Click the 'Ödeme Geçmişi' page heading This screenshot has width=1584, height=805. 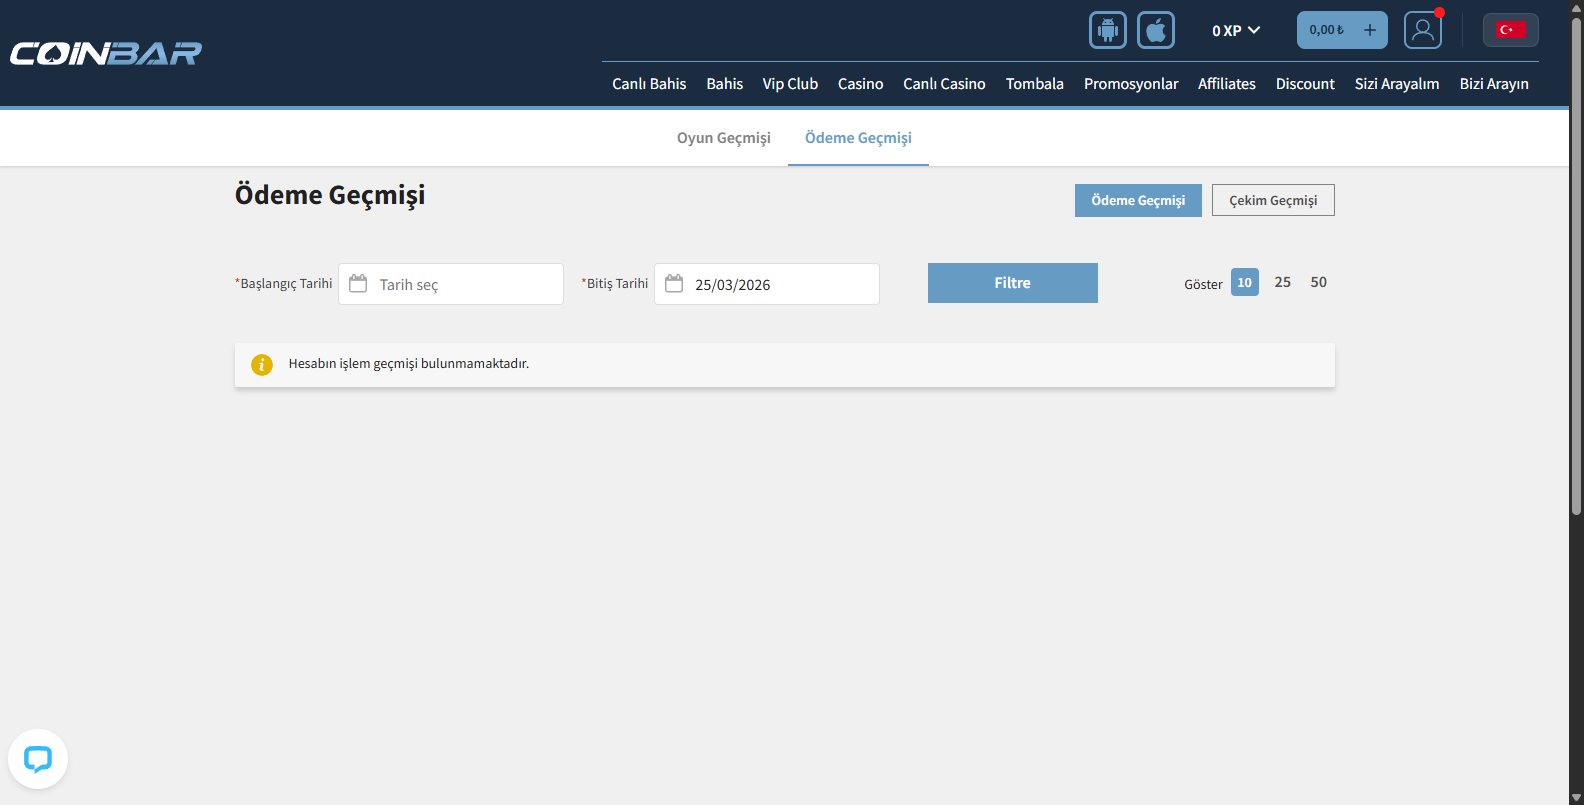click(330, 195)
